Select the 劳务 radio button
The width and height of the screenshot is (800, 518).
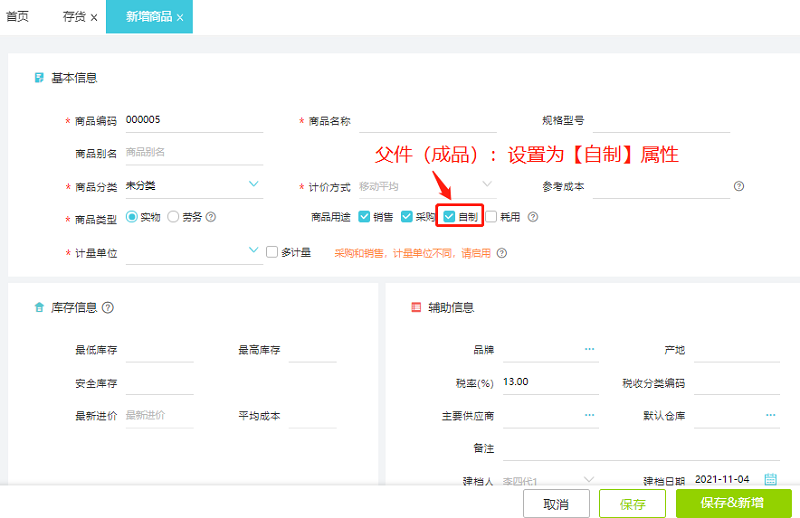click(173, 217)
